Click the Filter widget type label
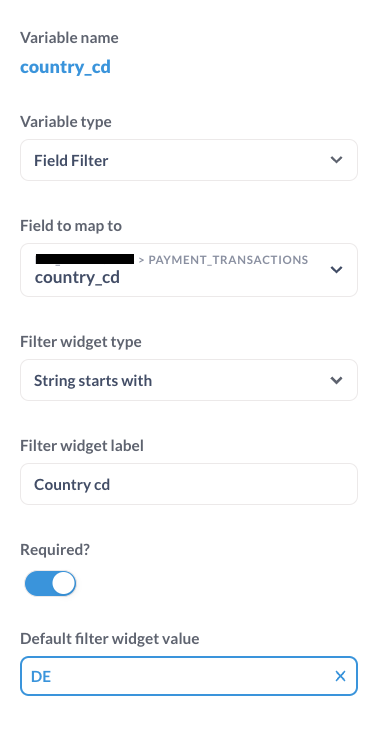Screen dimensions: 382x730 80,342
